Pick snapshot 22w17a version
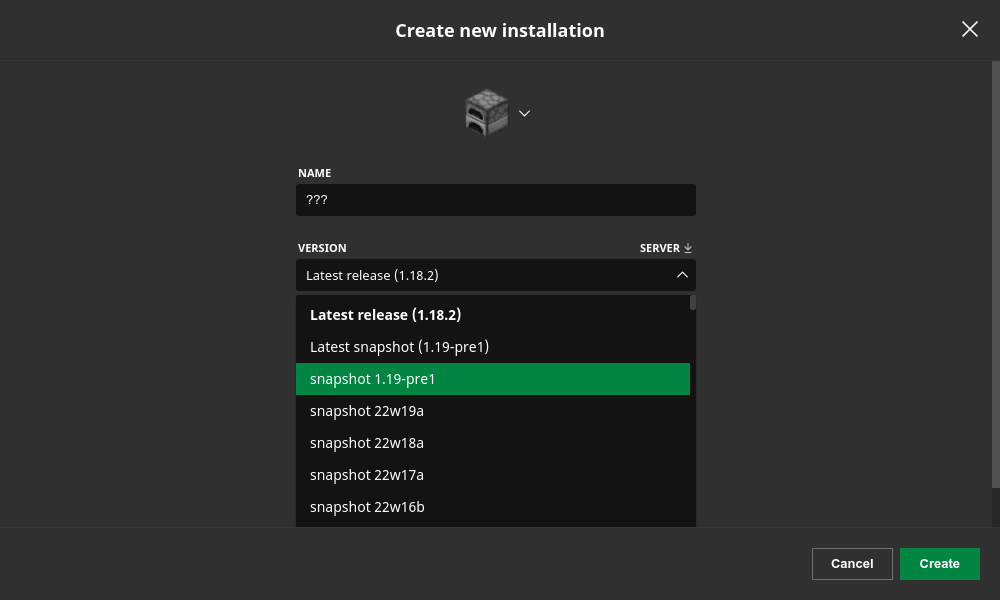 pos(367,475)
